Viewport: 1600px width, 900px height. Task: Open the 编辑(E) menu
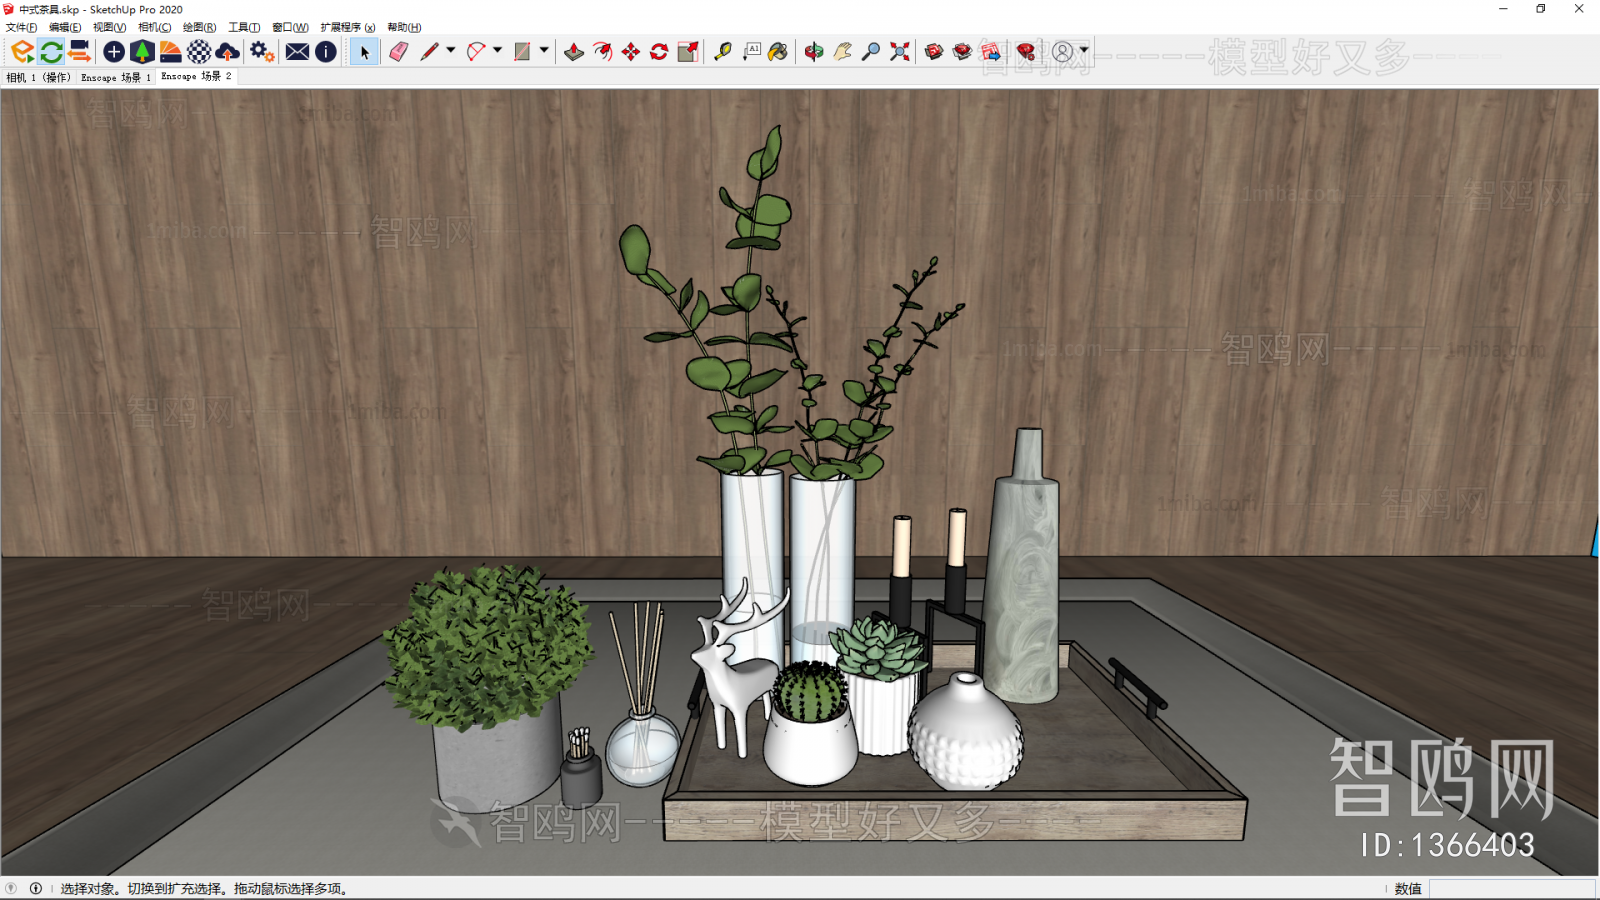click(65, 27)
